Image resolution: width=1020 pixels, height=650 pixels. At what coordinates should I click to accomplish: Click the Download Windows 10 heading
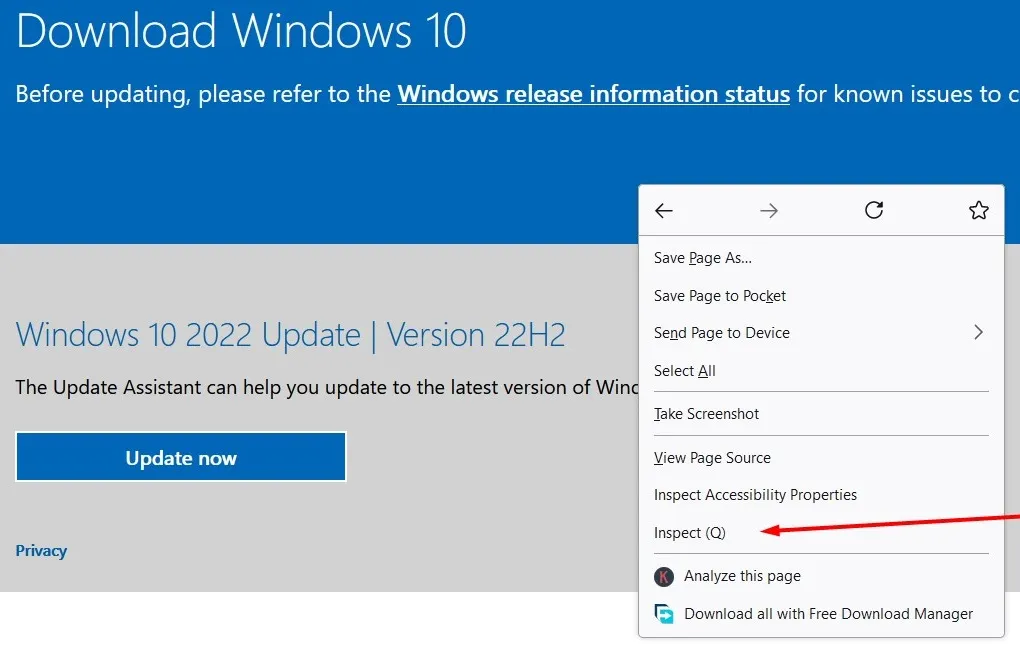(x=241, y=31)
